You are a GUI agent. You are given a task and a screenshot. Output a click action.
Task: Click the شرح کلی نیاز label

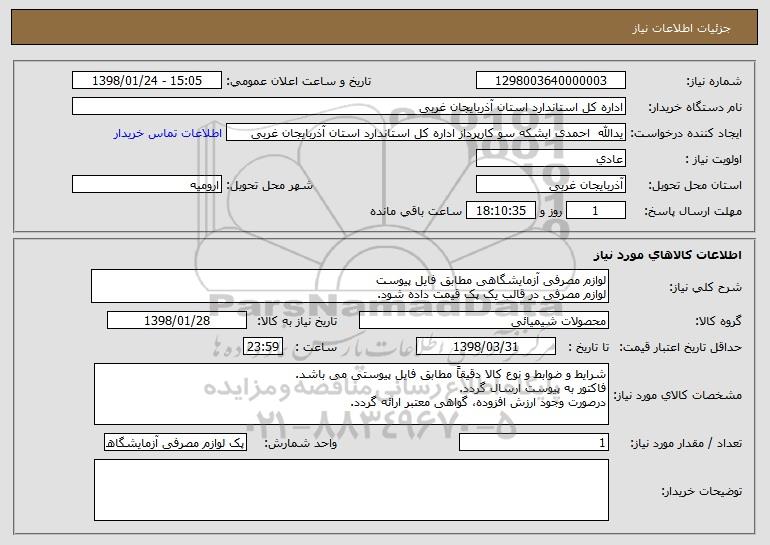[706, 287]
